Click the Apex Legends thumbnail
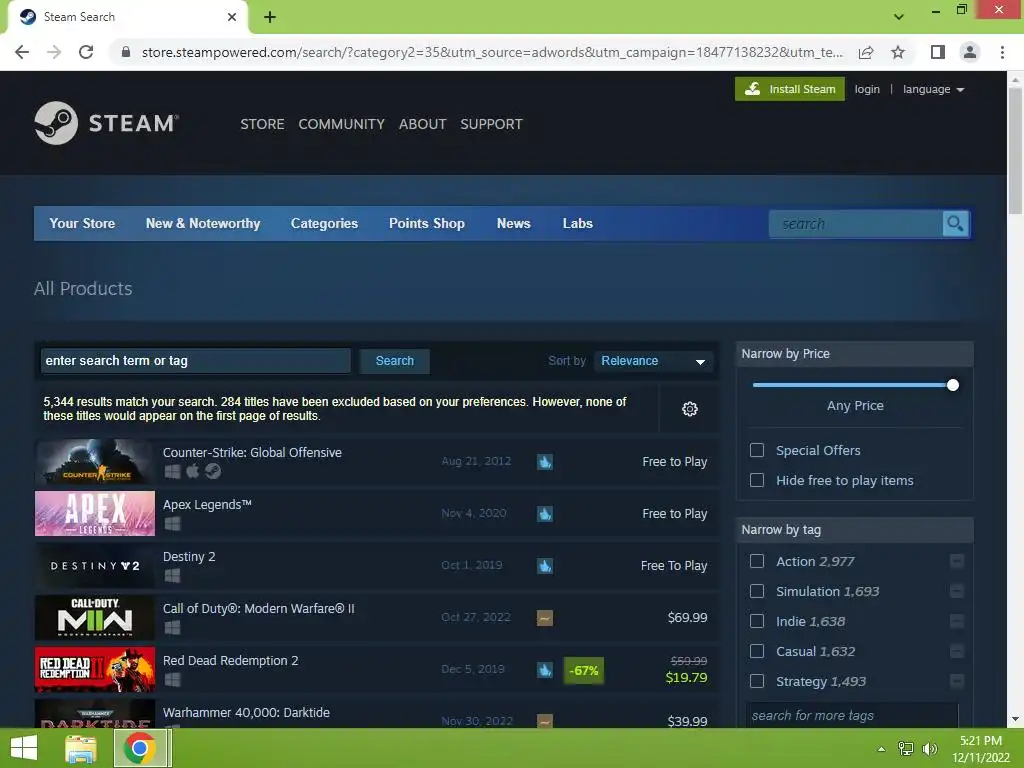 (95, 513)
